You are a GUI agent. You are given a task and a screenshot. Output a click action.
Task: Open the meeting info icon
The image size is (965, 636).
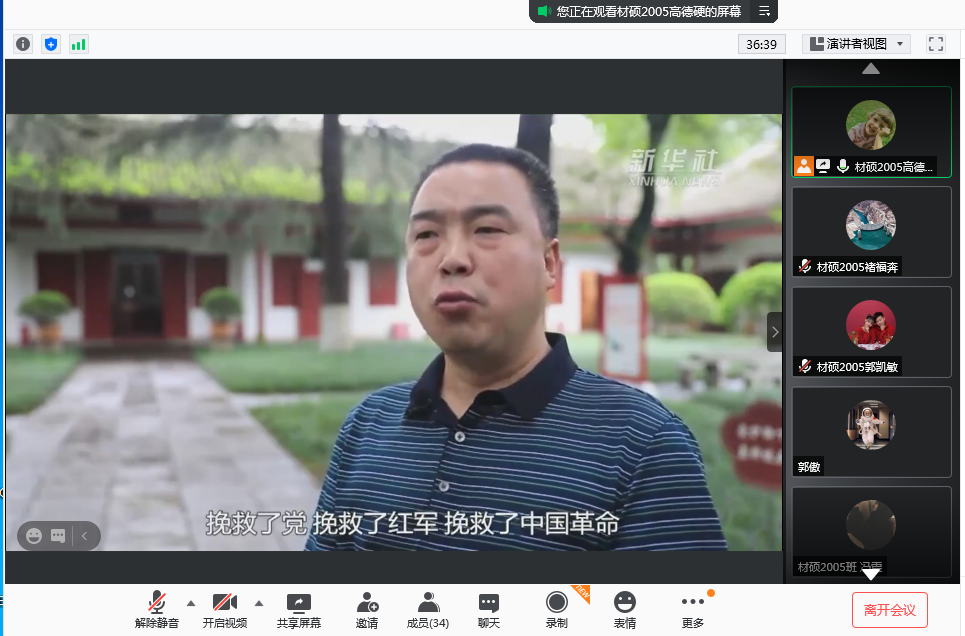(x=23, y=44)
